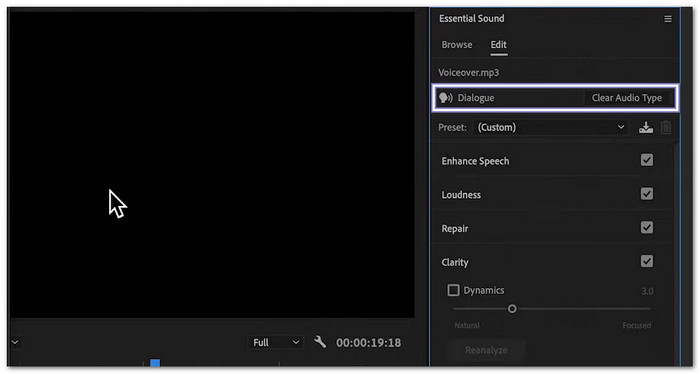
Task: Expand the Loudness section
Action: (x=461, y=195)
